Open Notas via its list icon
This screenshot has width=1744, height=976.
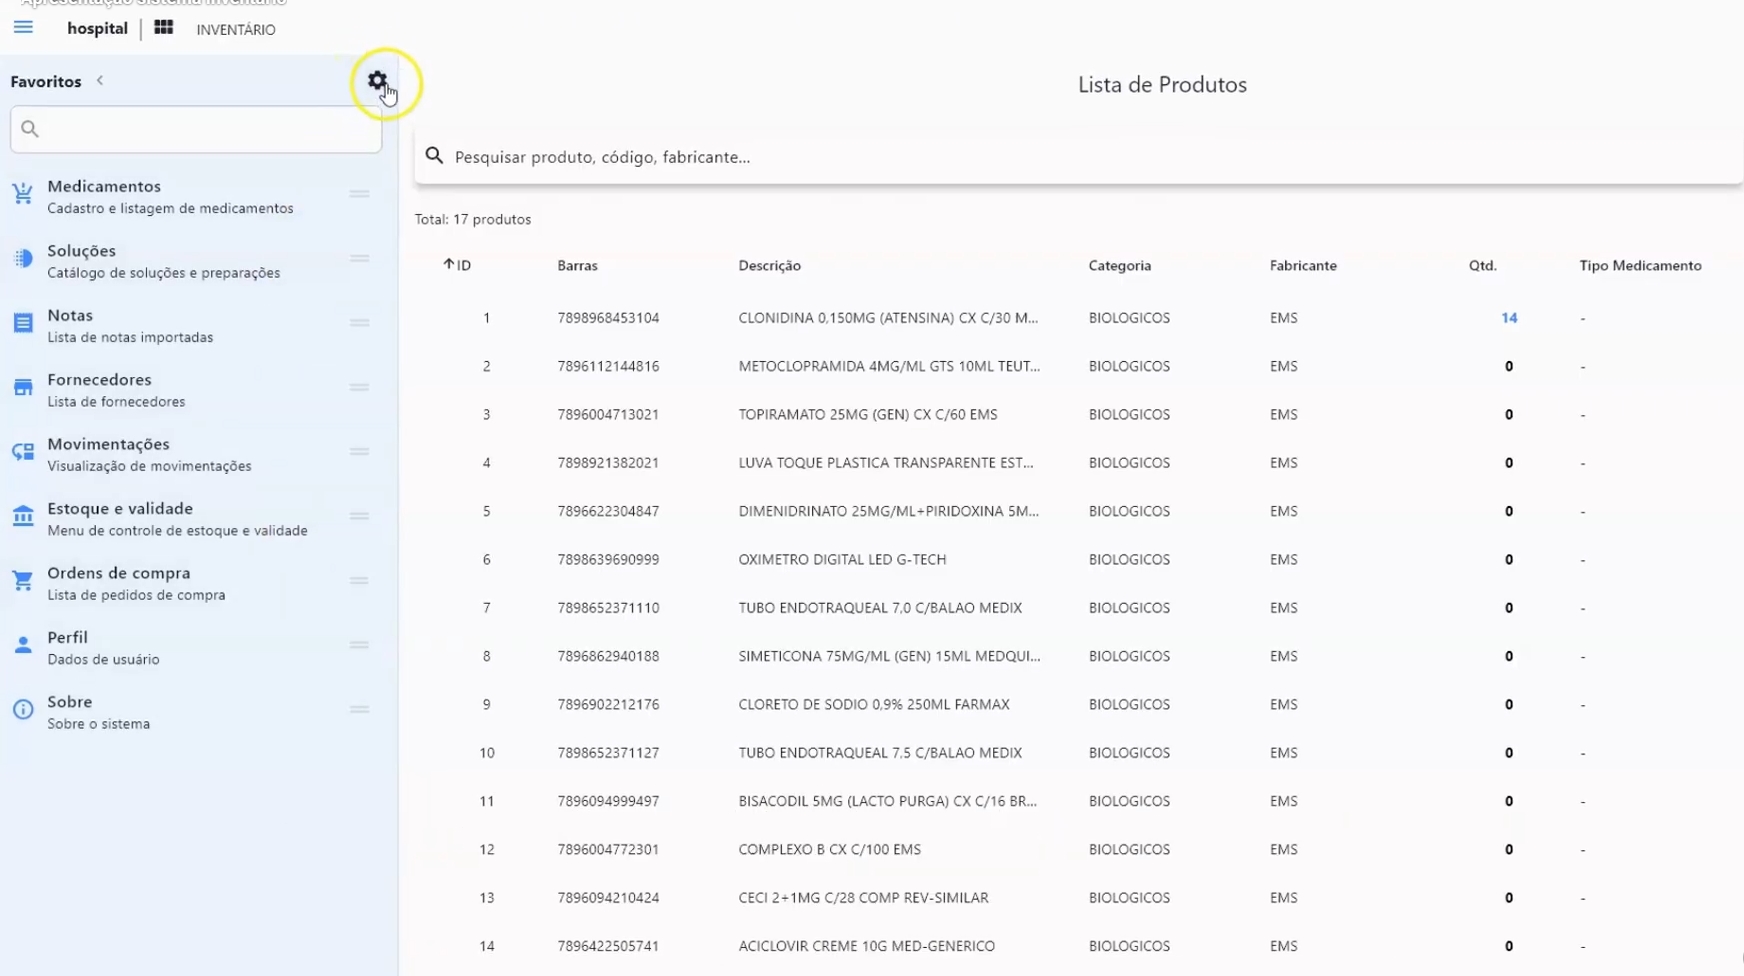pos(22,322)
